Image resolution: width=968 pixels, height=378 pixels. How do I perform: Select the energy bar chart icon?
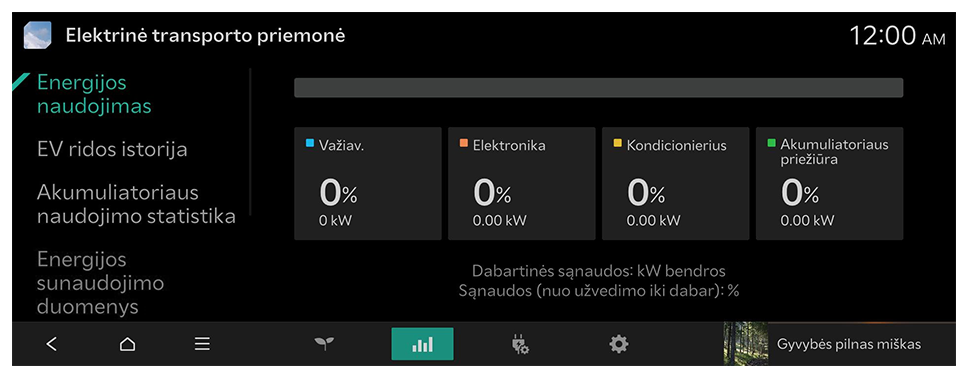pyautogui.click(x=422, y=344)
